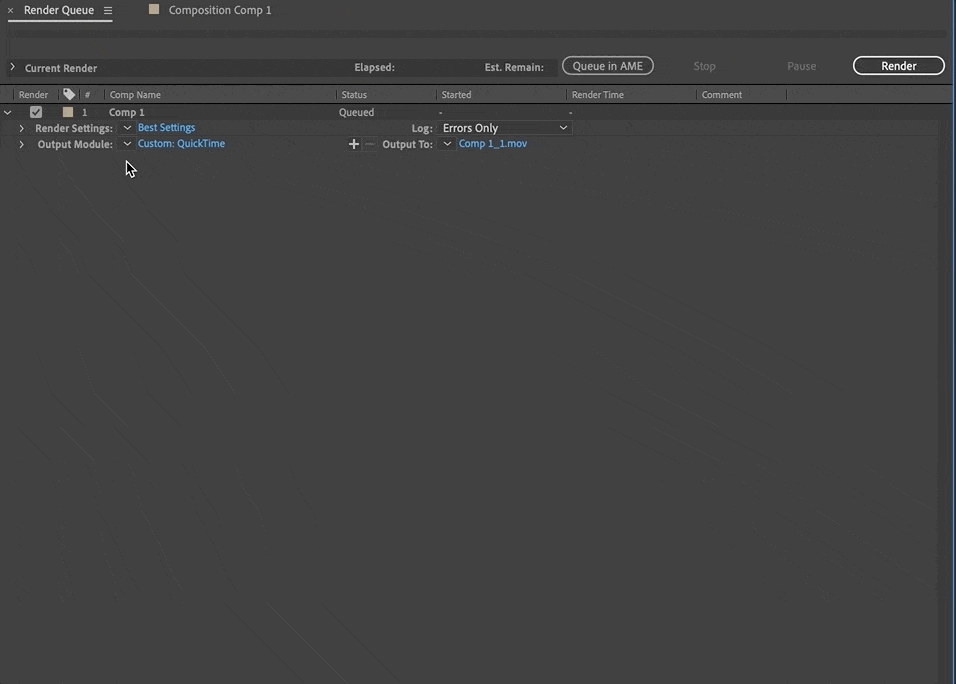
Task: Expand the Output Module details
Action: 22,143
